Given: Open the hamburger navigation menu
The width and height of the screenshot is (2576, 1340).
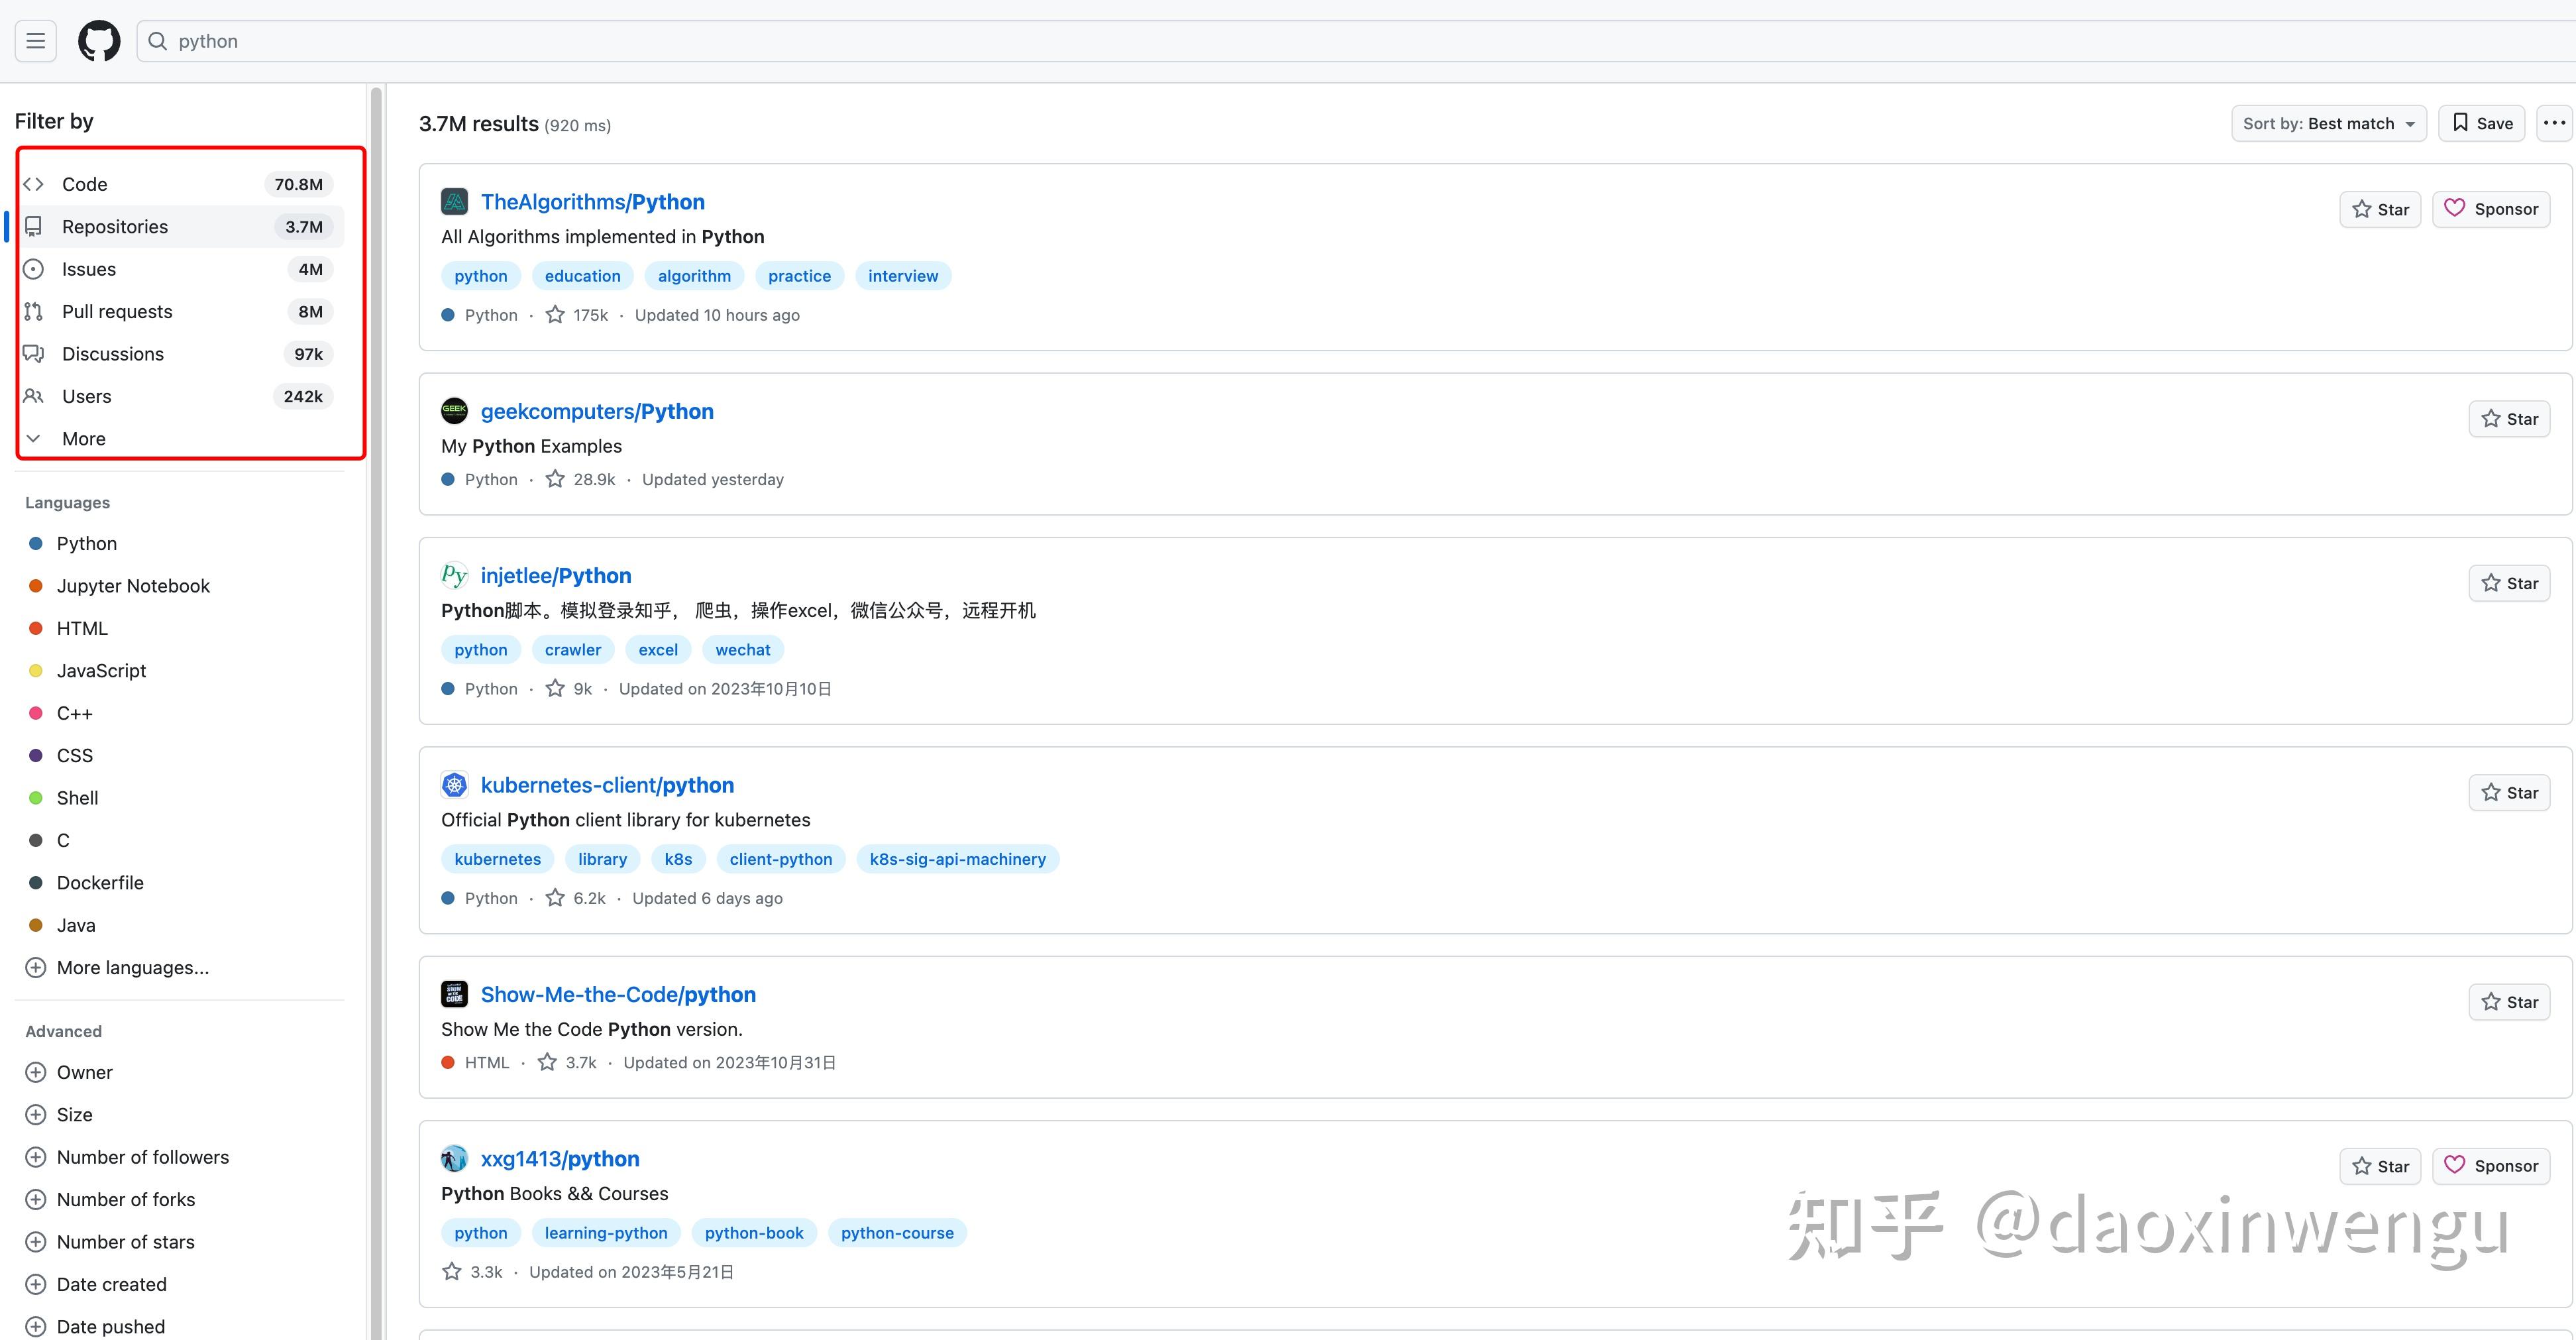Looking at the screenshot, I should (35, 40).
